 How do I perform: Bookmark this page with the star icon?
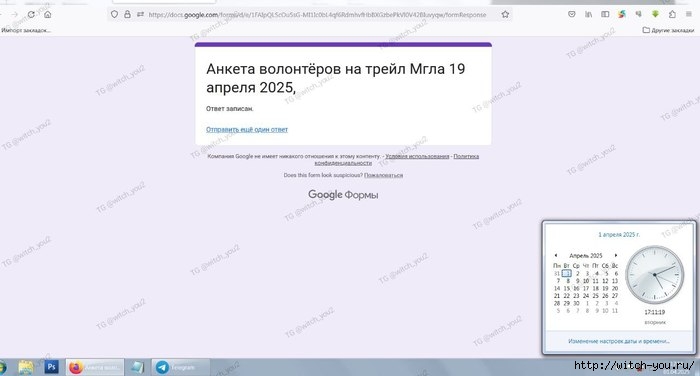click(505, 14)
